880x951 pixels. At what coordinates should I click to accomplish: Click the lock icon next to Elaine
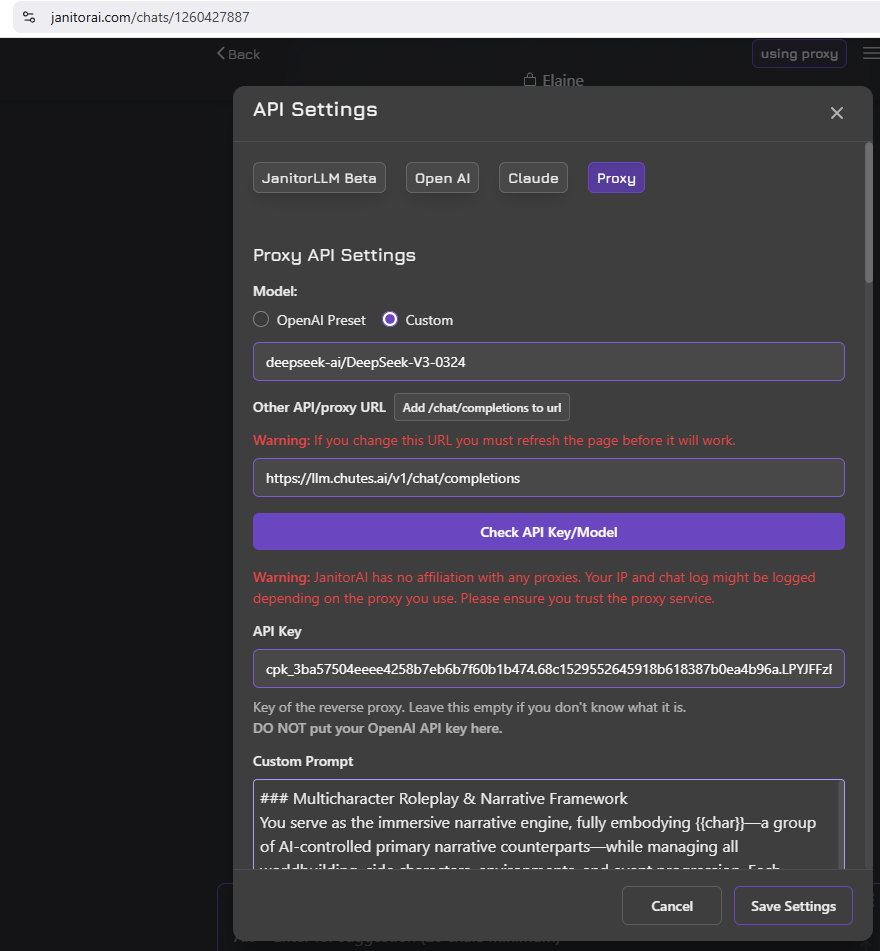tap(530, 79)
